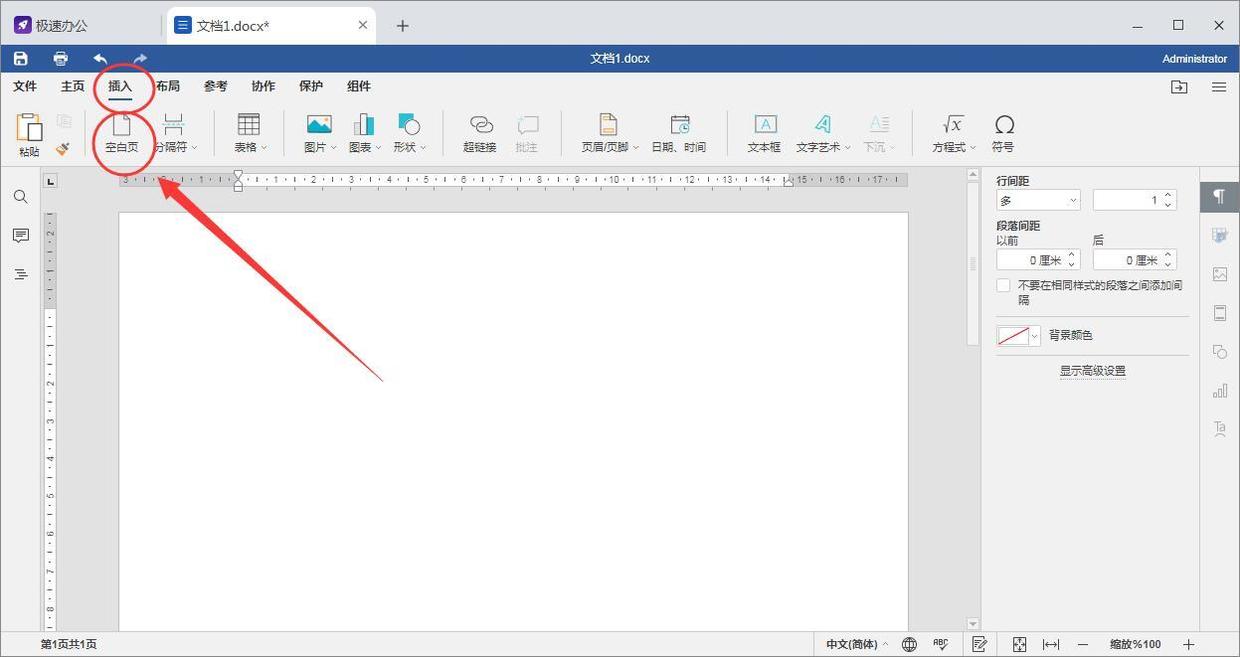Open the navigation headings icon in left sidebar

(20, 274)
